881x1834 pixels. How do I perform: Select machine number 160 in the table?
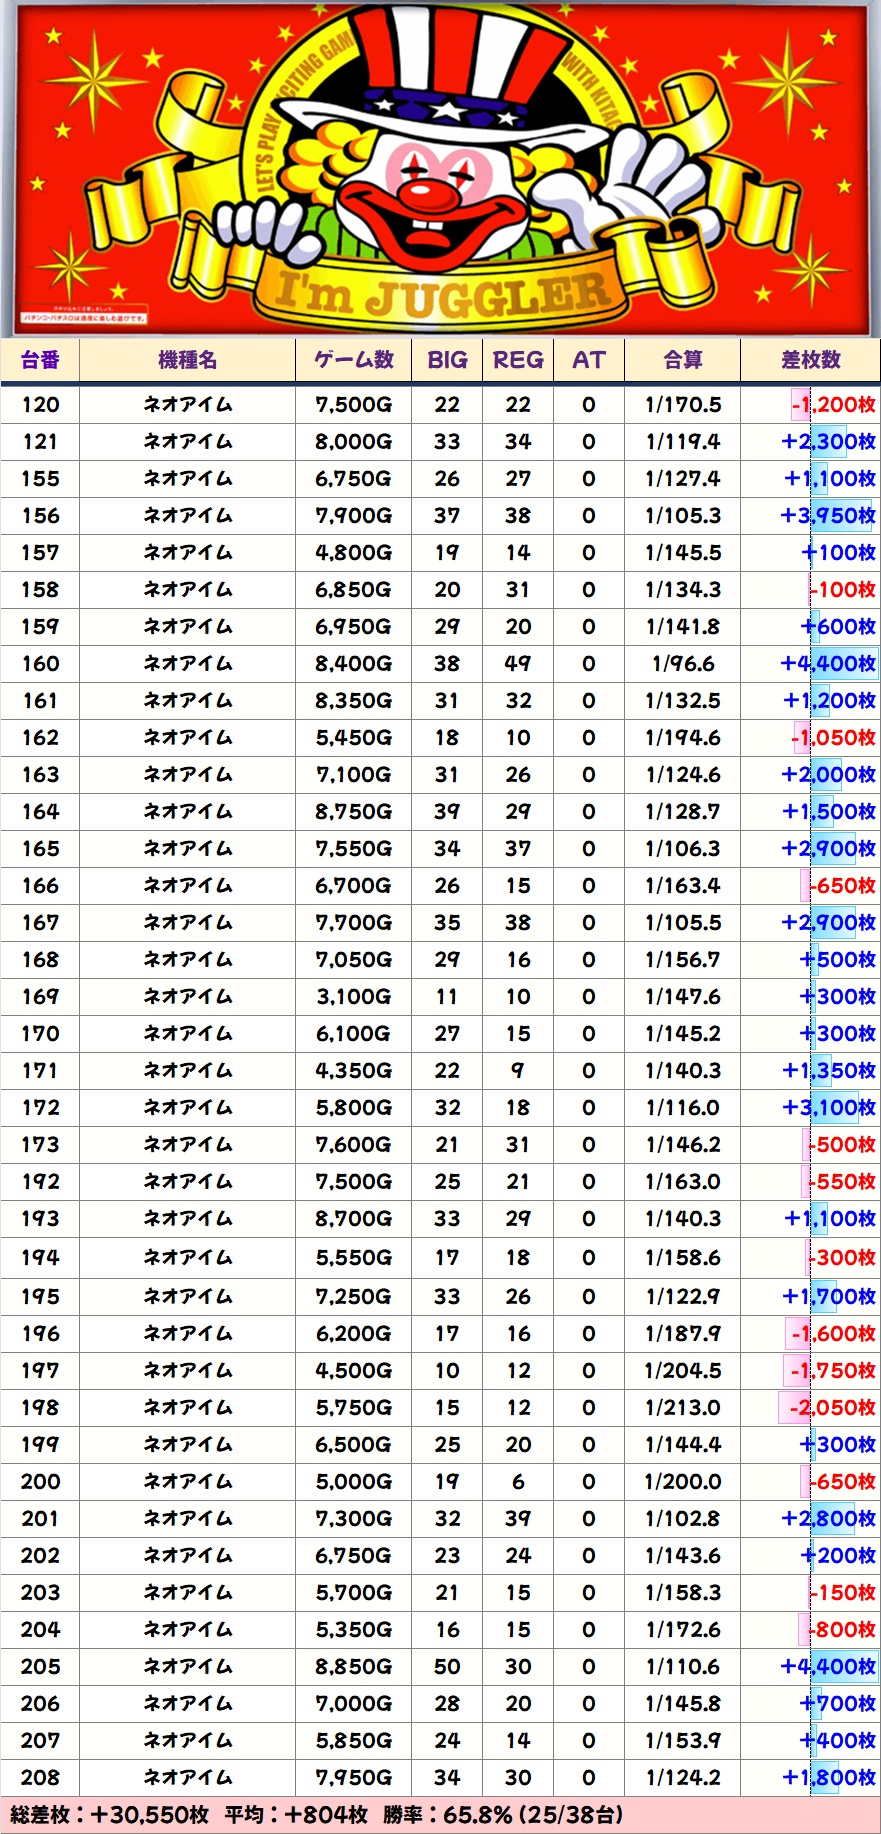40,664
